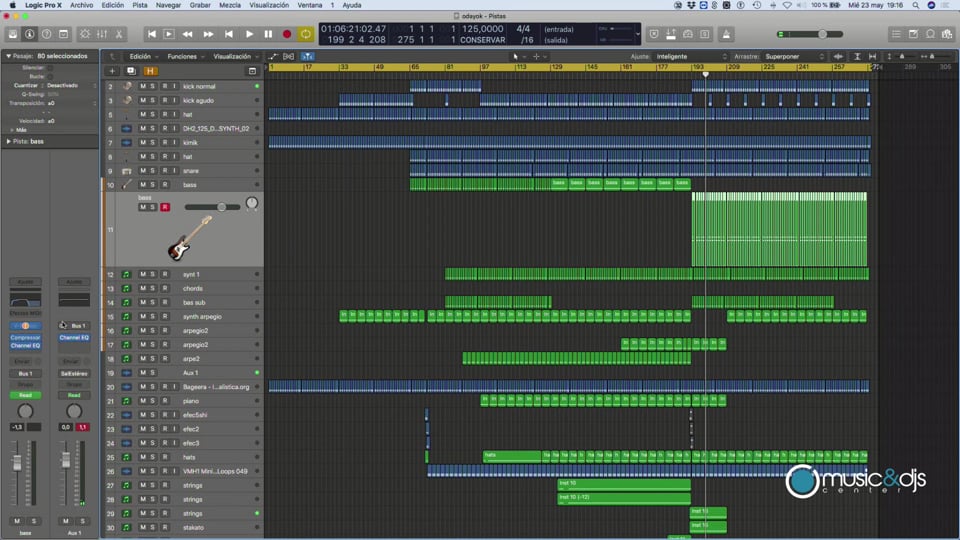Viewport: 960px width, 540px height.
Task: Toggle the yellow Cycle mode button
Action: [305, 34]
